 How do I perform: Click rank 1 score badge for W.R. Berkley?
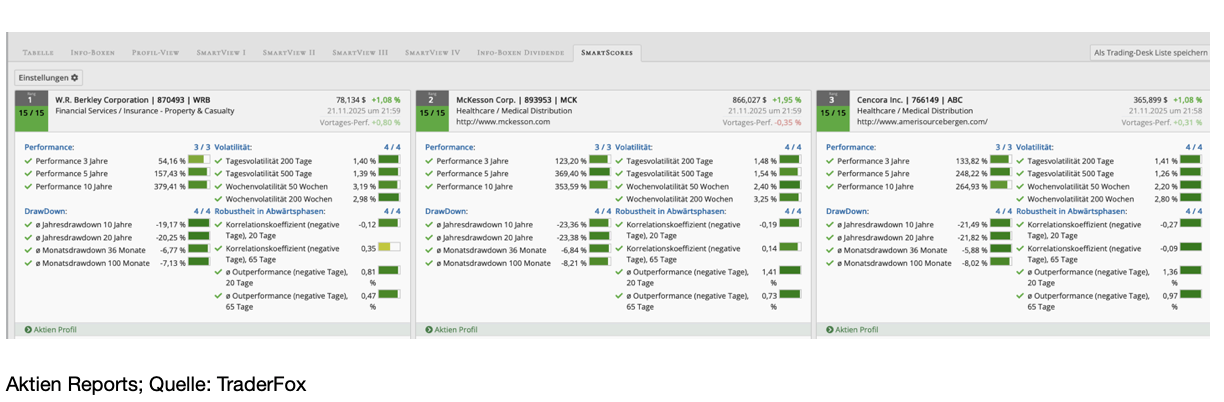click(x=31, y=106)
